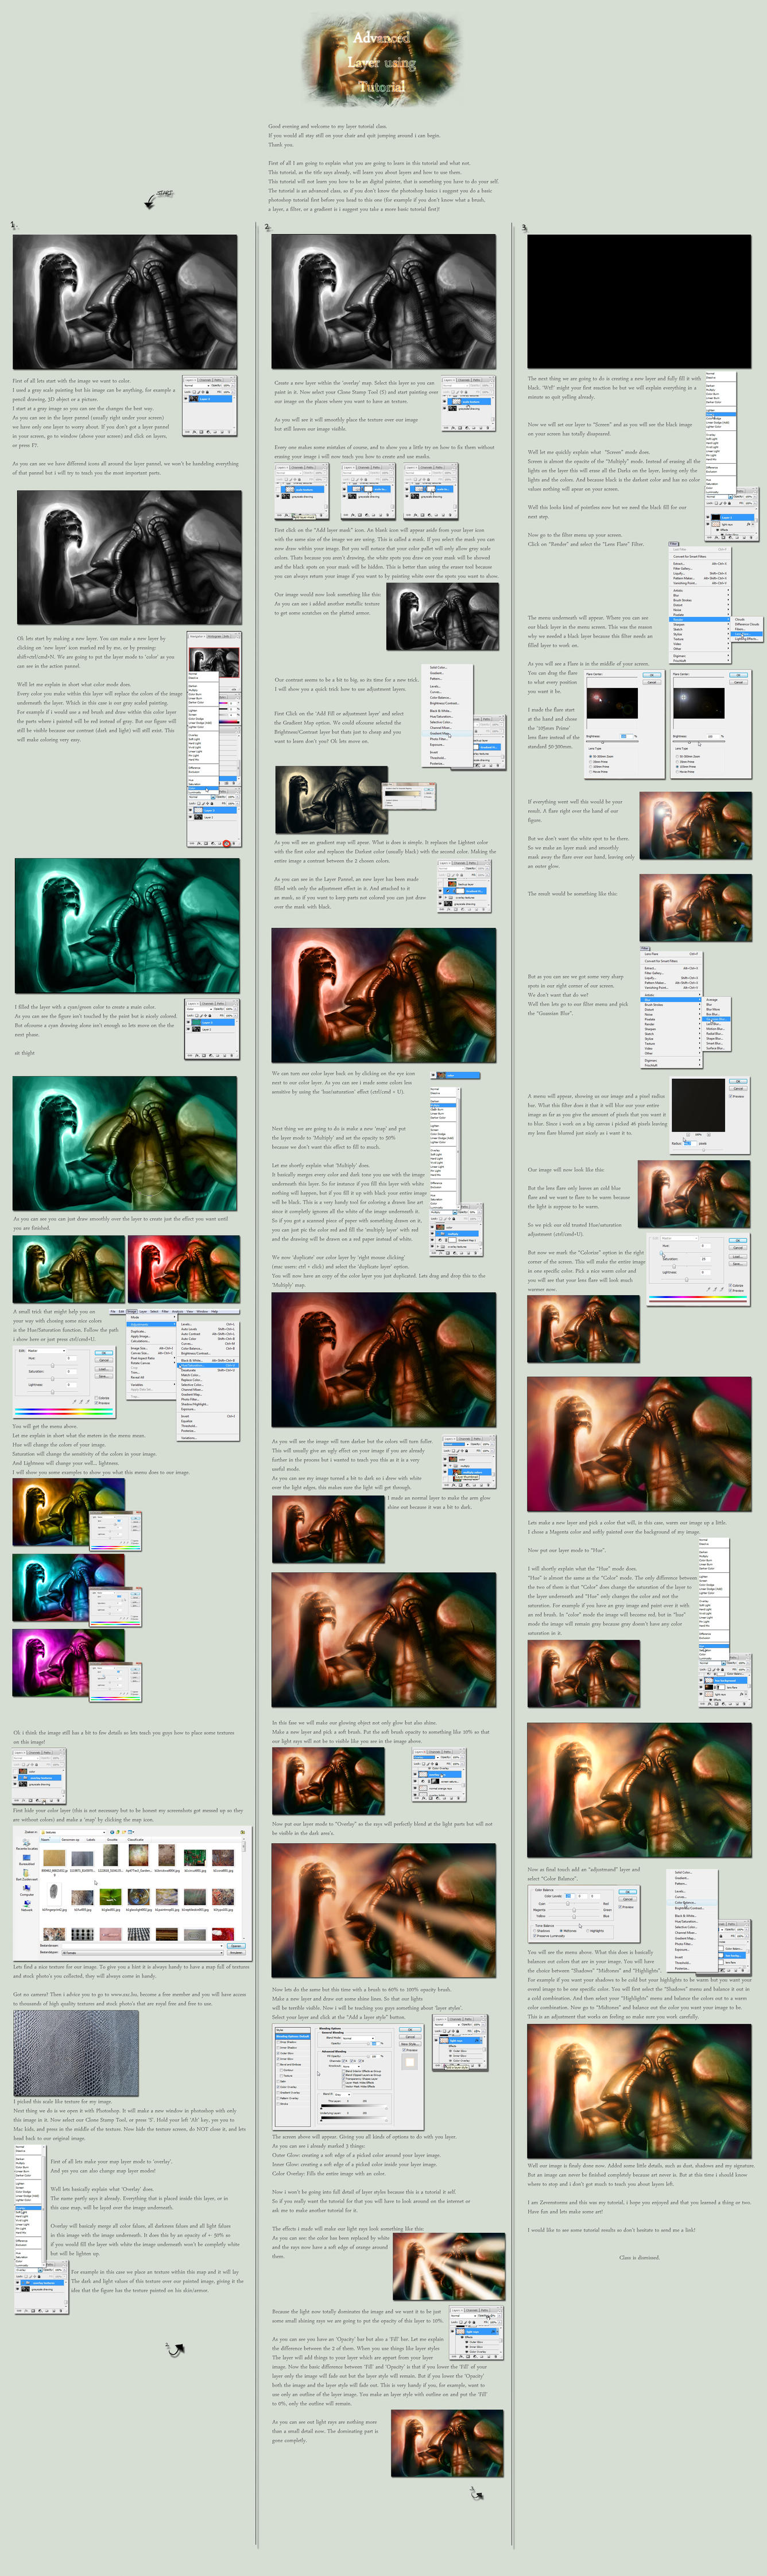Expand the Variables submenu in the Image menu

click(x=152, y=1384)
